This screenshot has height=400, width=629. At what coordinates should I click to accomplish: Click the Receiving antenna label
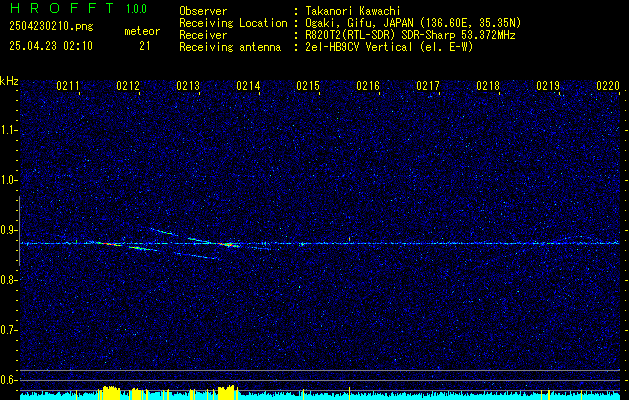pos(230,47)
